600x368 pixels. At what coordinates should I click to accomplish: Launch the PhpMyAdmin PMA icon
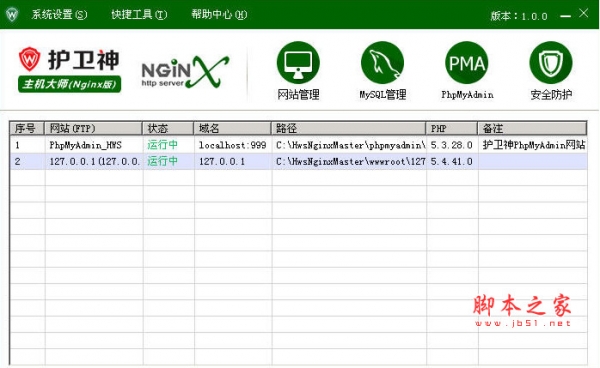coord(466,63)
